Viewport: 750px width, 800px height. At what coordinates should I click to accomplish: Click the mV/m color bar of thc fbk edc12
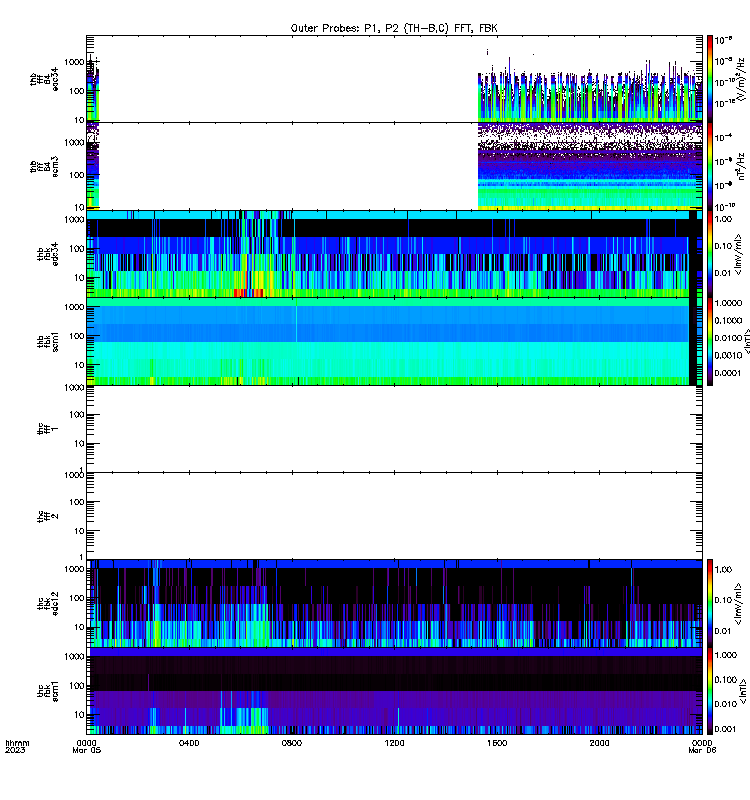tap(709, 604)
